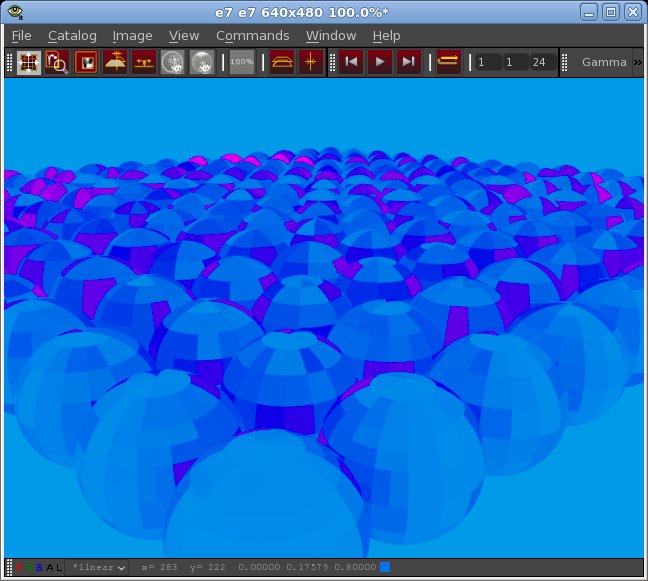Toggle the alpha A channel

click(50, 567)
